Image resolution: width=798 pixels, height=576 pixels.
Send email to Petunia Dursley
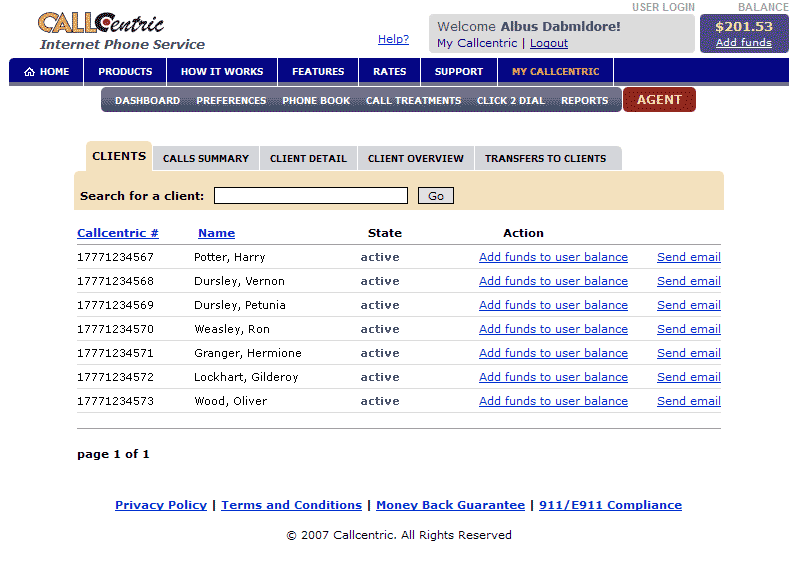pos(689,305)
